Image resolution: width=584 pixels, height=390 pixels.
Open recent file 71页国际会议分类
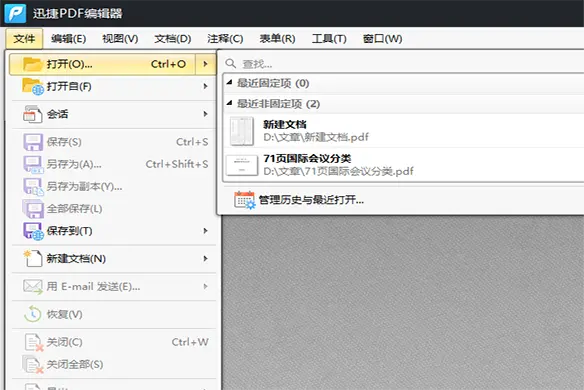404,165
